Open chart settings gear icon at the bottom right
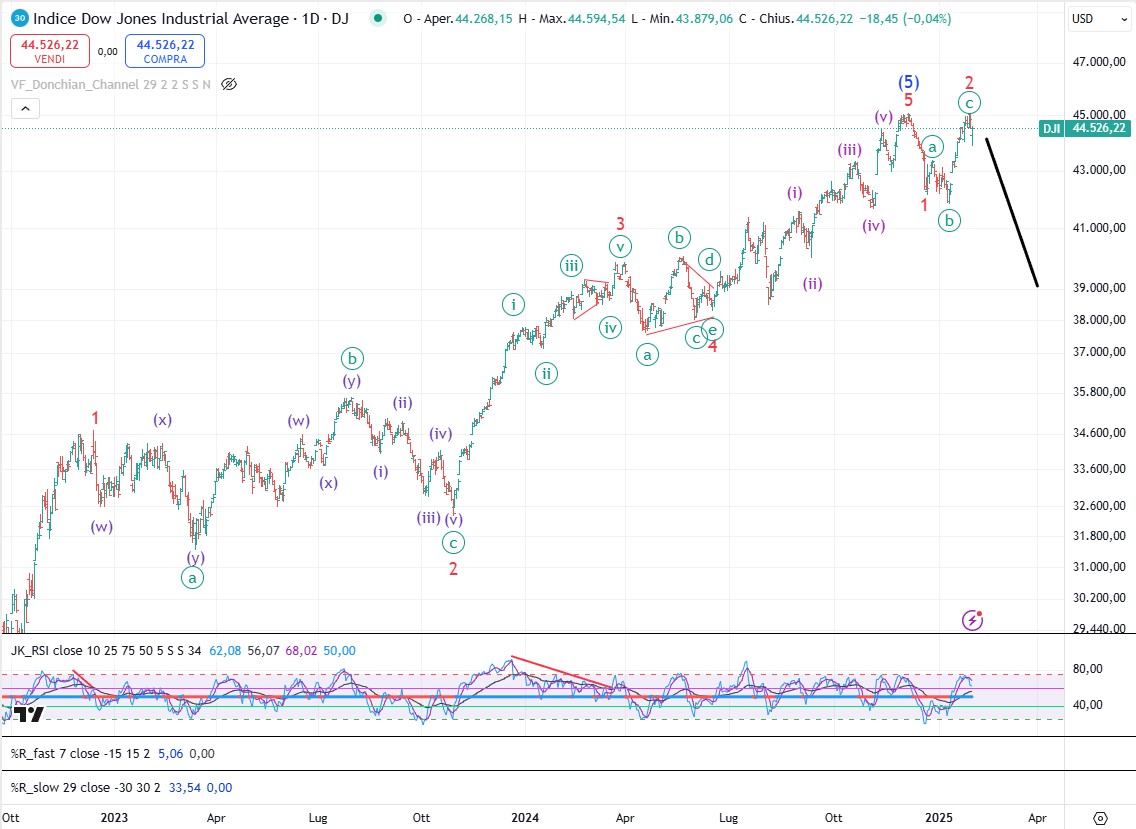The width and height of the screenshot is (1136, 829). click(x=1100, y=818)
